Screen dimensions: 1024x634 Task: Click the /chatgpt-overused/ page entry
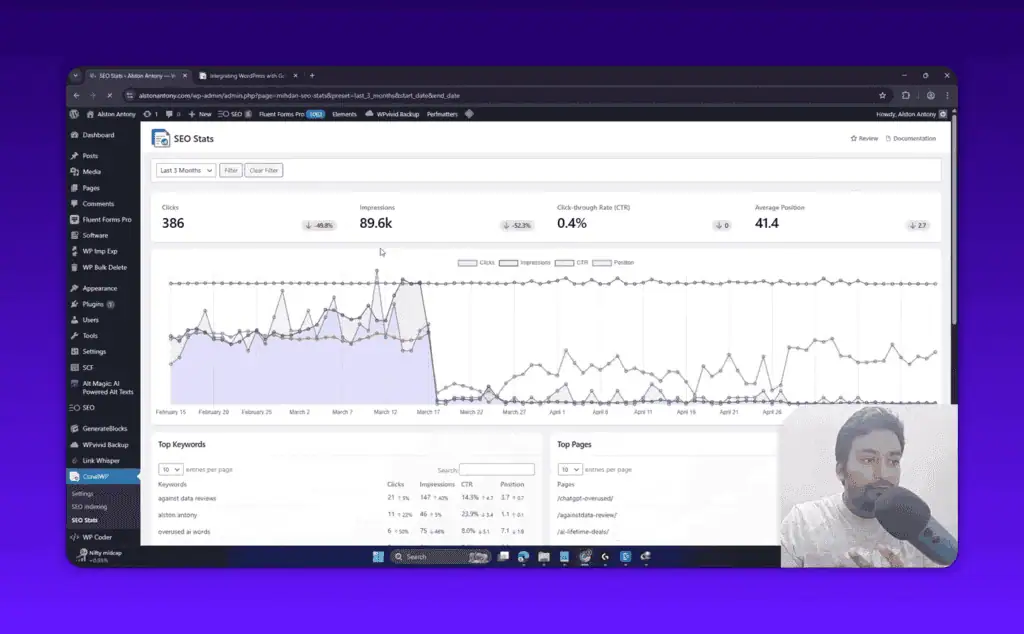coord(585,498)
